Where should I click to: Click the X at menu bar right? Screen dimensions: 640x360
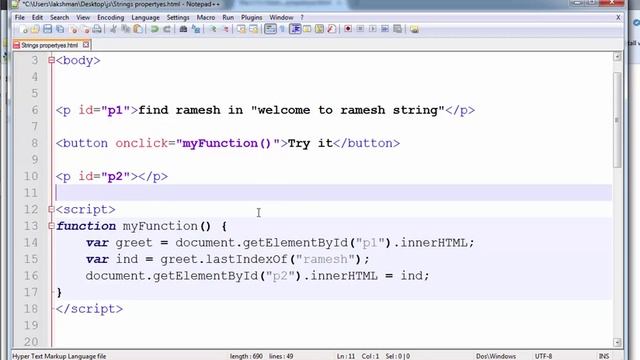click(x=618, y=18)
